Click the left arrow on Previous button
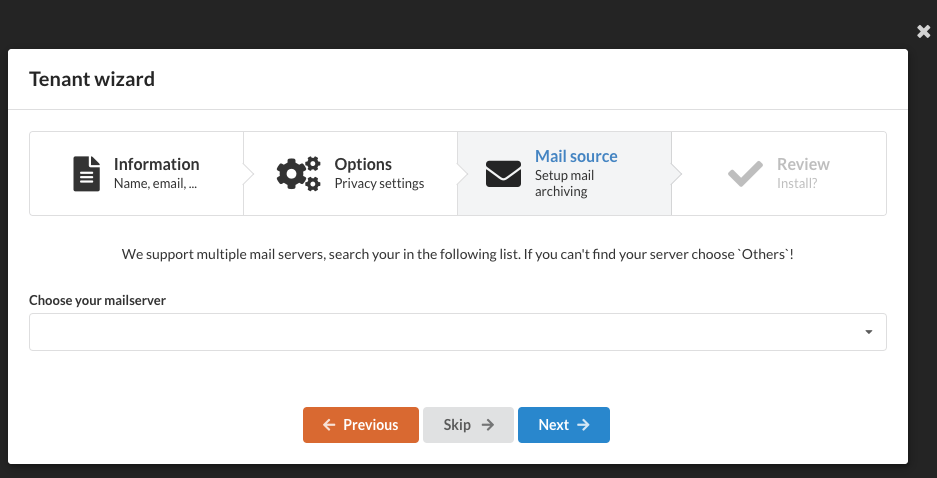The height and width of the screenshot is (478, 937). 329,425
